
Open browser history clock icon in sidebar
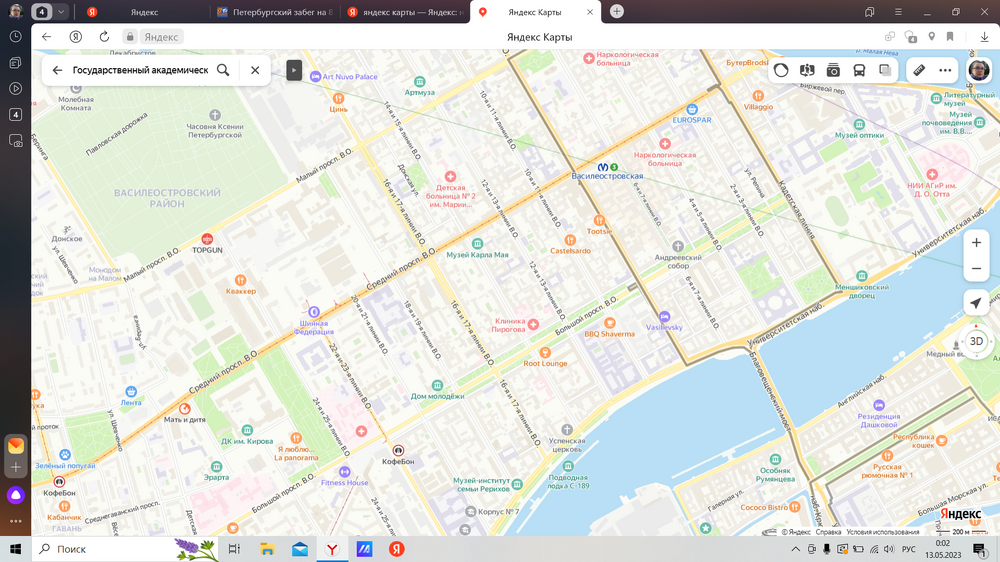[x=15, y=37]
